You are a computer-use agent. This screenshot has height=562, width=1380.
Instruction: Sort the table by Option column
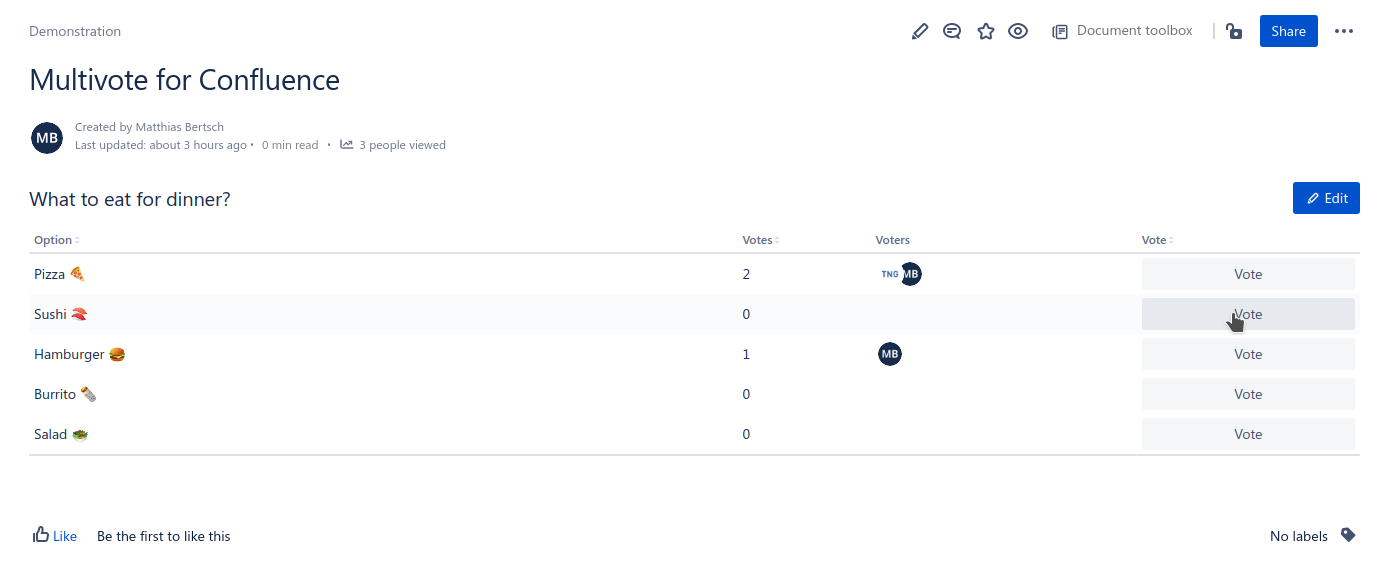click(55, 240)
